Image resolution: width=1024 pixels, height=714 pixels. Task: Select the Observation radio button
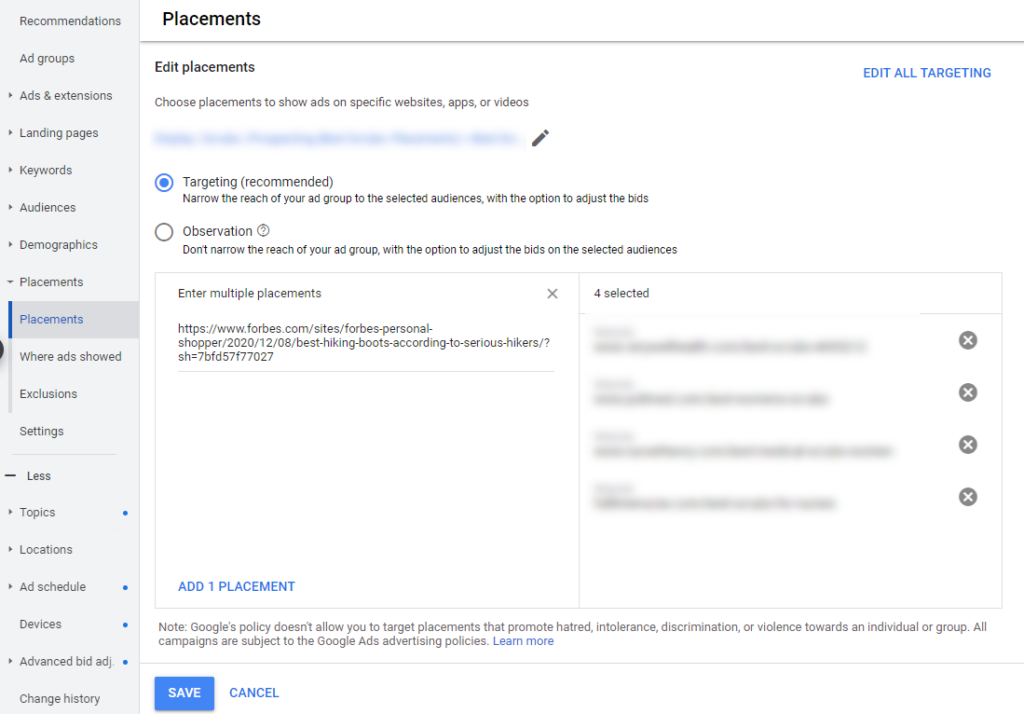tap(164, 232)
